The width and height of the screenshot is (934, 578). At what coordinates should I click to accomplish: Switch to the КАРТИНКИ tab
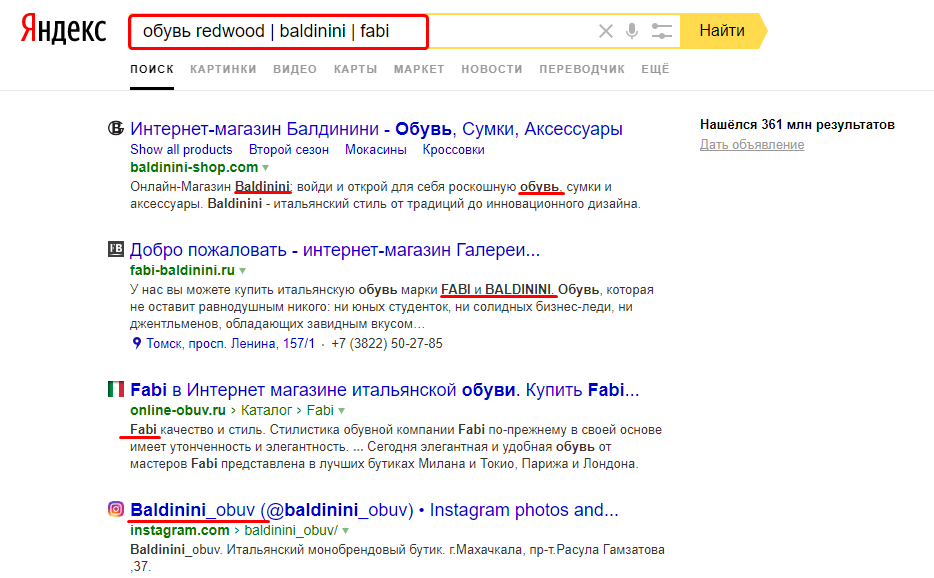[x=223, y=69]
